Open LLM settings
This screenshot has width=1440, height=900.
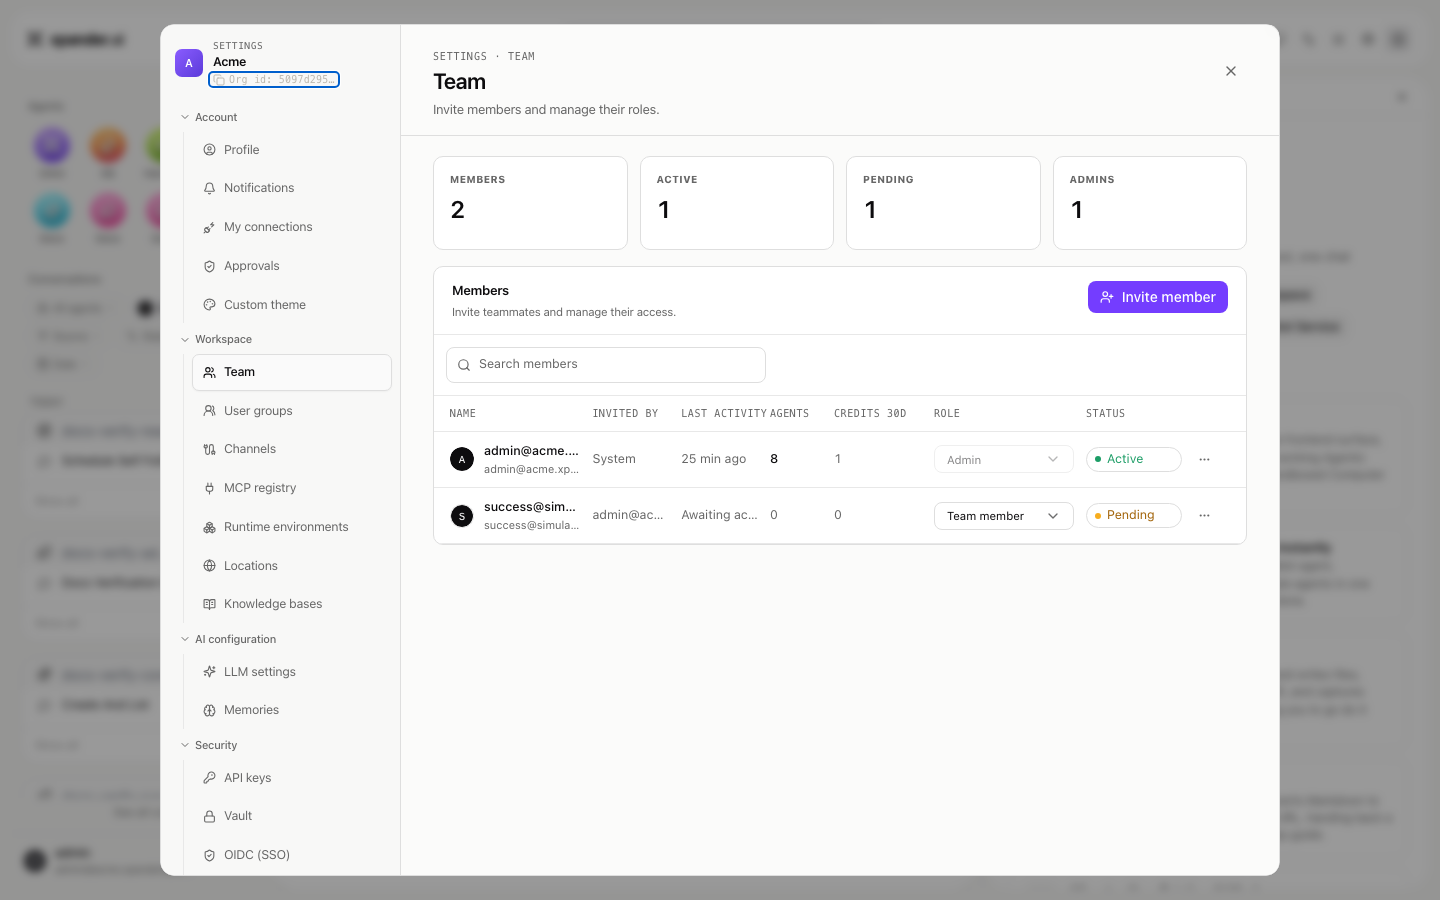tap(292, 672)
